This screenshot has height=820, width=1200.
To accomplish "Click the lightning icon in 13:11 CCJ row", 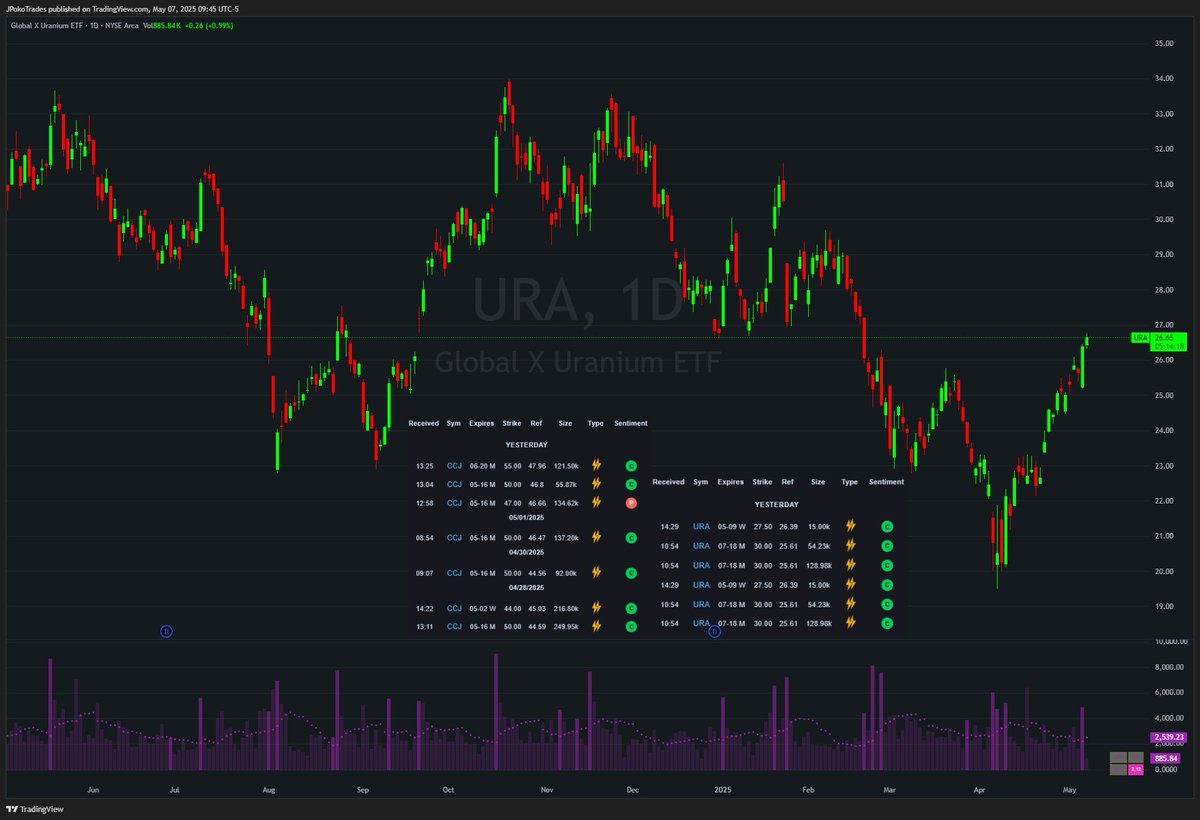I will [x=596, y=626].
